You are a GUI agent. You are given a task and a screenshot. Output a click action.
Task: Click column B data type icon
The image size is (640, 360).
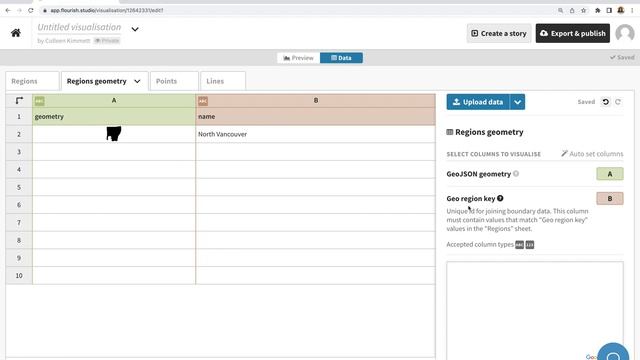click(x=203, y=101)
